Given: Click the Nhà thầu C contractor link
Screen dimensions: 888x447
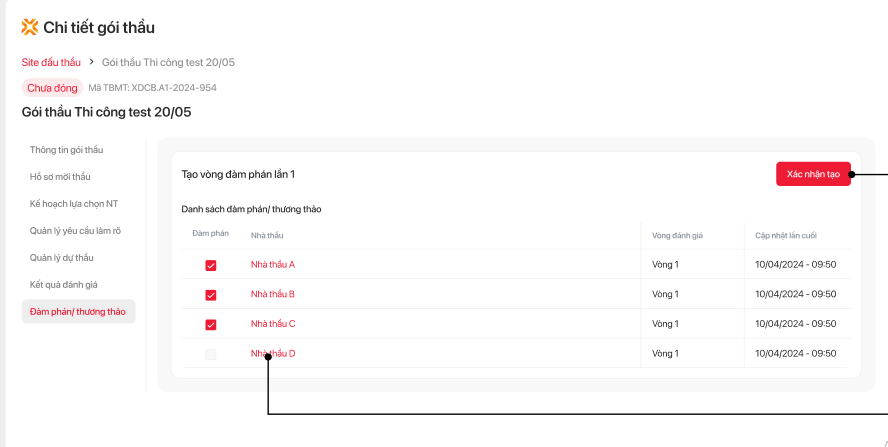Looking at the screenshot, I should [273, 324].
